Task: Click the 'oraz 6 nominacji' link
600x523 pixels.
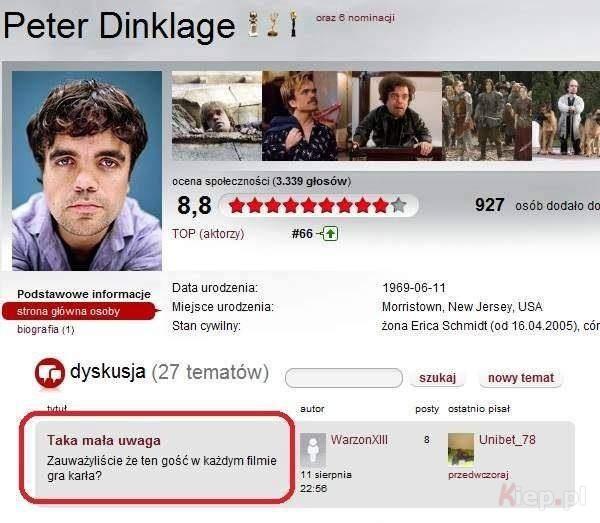Action: click(355, 18)
